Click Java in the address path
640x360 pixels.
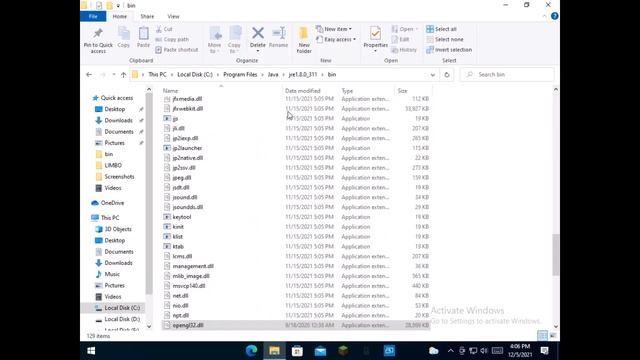[x=273, y=75]
